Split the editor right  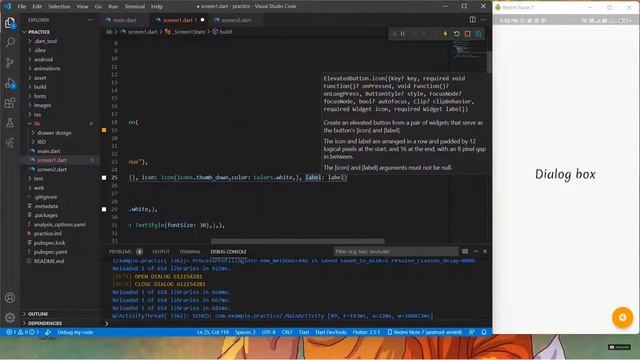point(473,20)
